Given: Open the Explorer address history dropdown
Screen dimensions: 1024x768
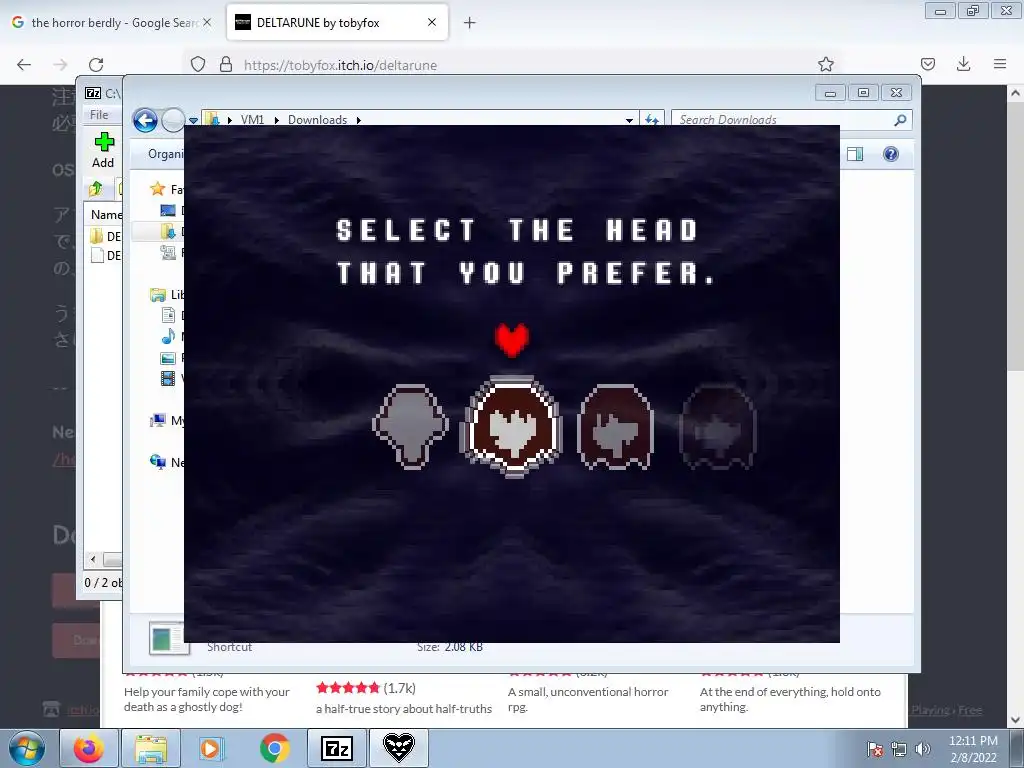Looking at the screenshot, I should click(629, 120).
